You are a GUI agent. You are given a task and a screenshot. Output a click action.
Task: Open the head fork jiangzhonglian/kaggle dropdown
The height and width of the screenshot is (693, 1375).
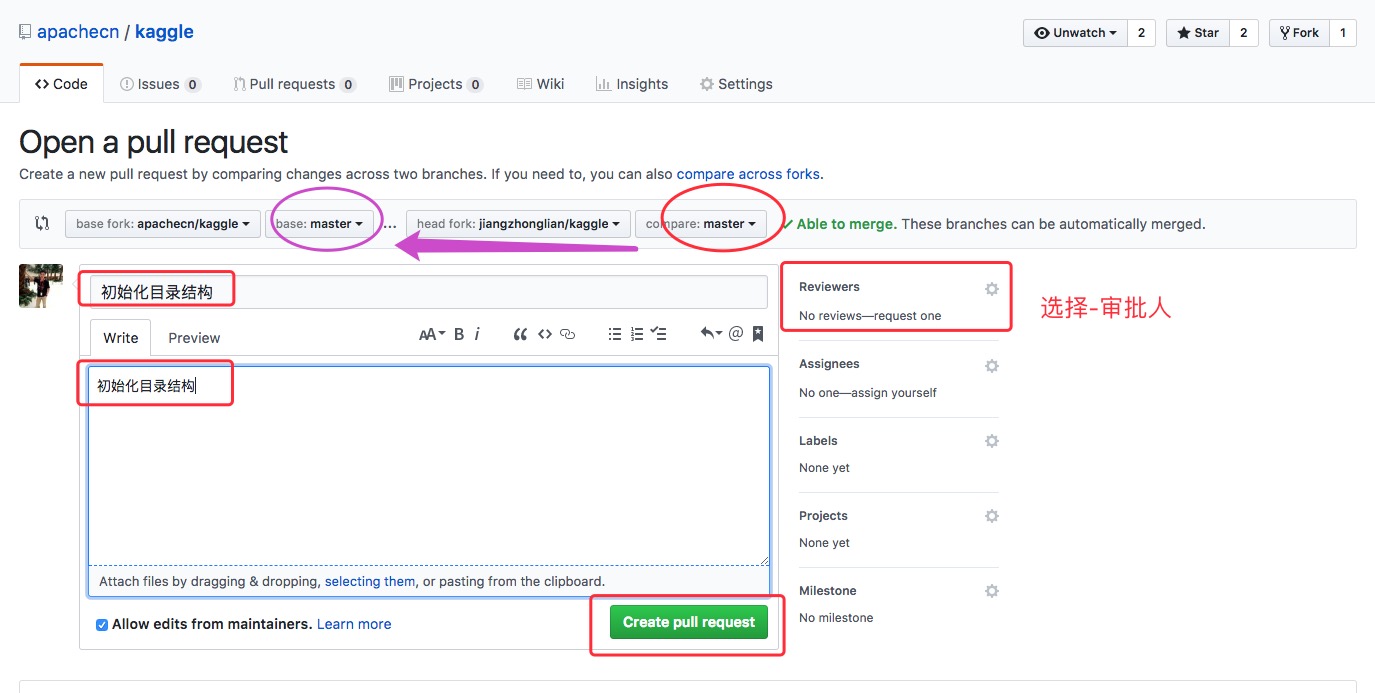[518, 224]
